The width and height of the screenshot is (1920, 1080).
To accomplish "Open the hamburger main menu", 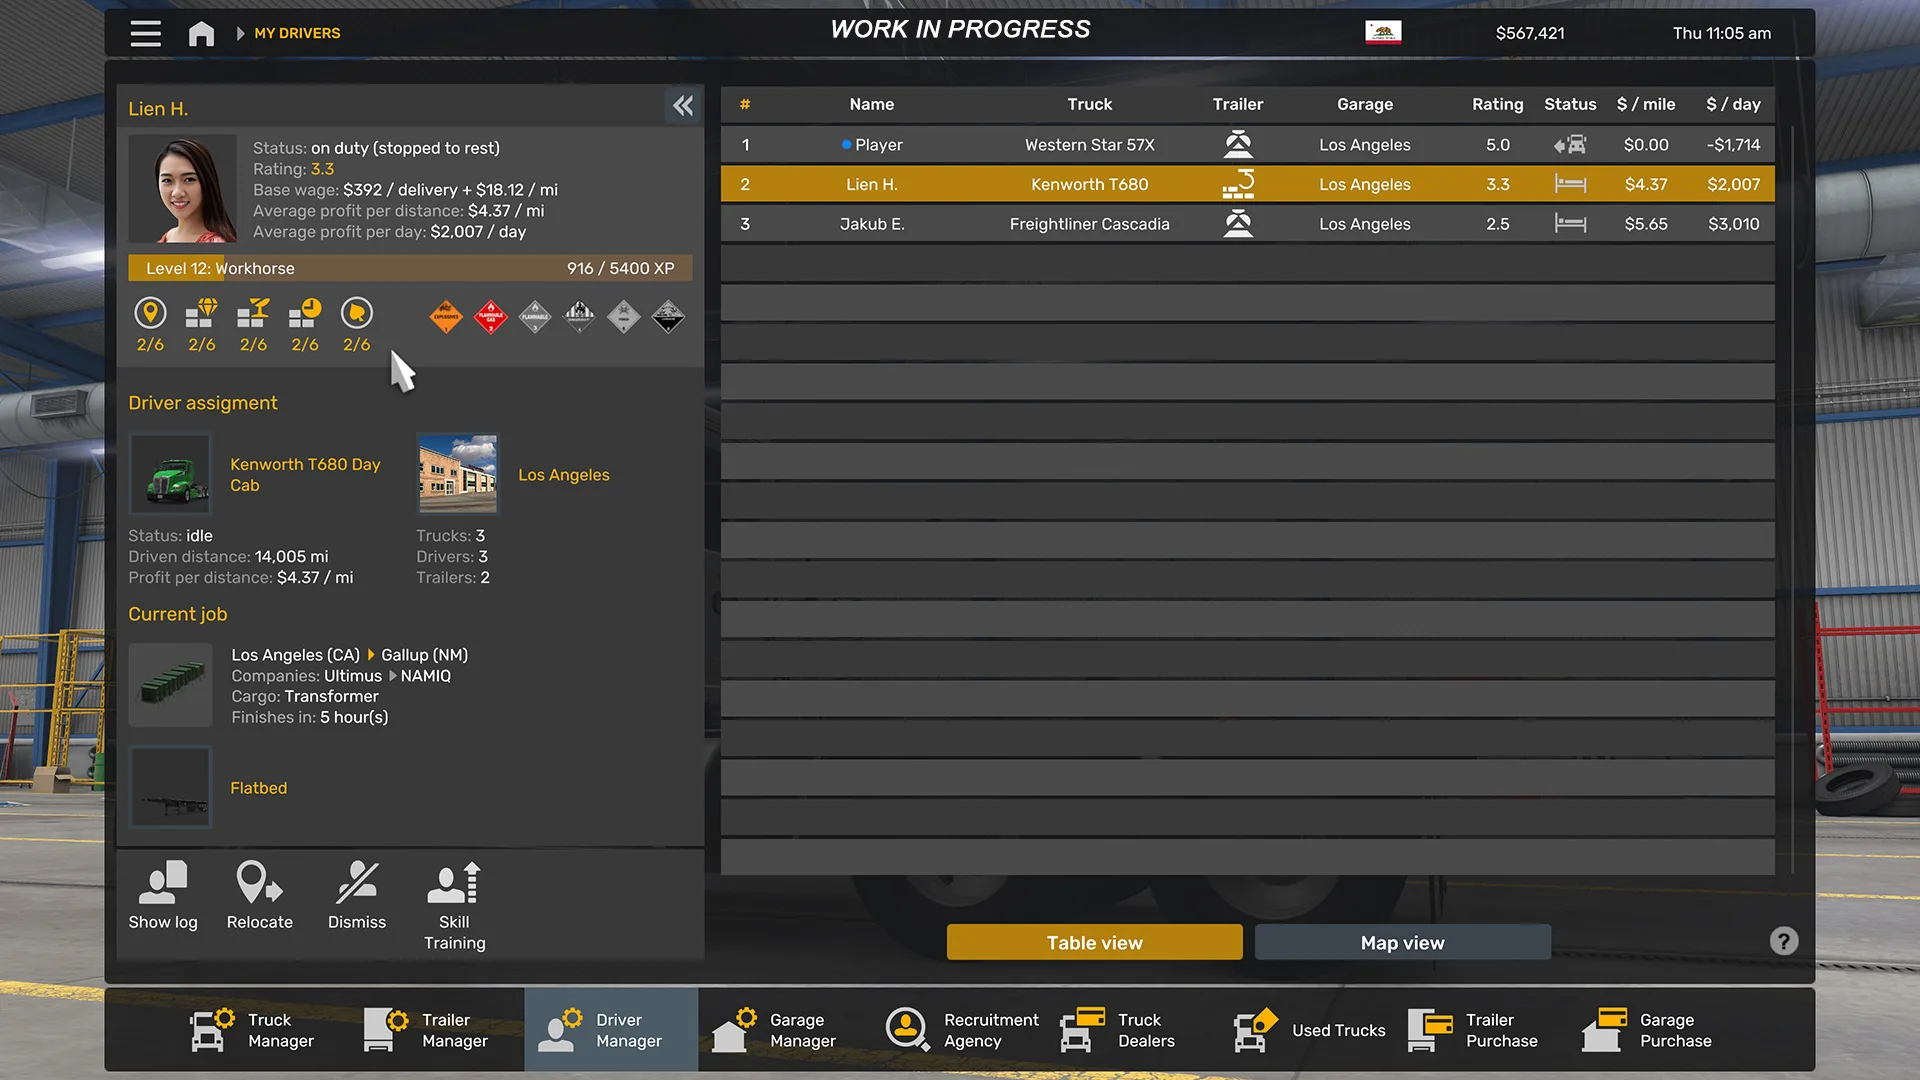I will (x=145, y=33).
